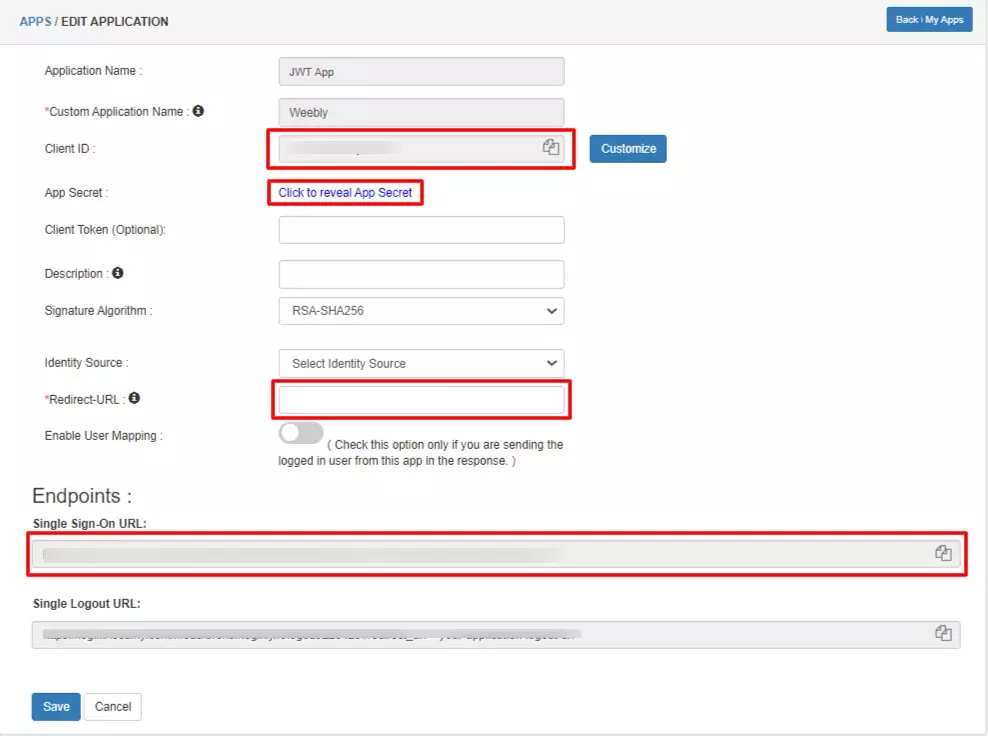This screenshot has width=988, height=736.
Task: Info icon beside Redirect-URL label
Action: point(134,398)
